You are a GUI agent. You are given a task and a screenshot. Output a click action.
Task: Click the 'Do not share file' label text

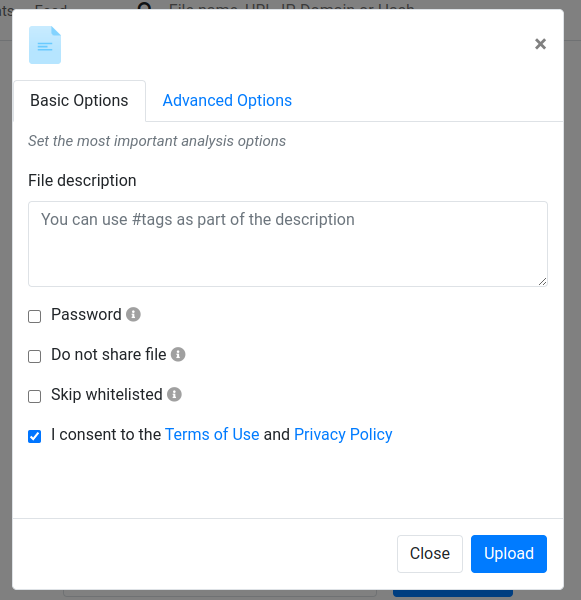tap(109, 354)
